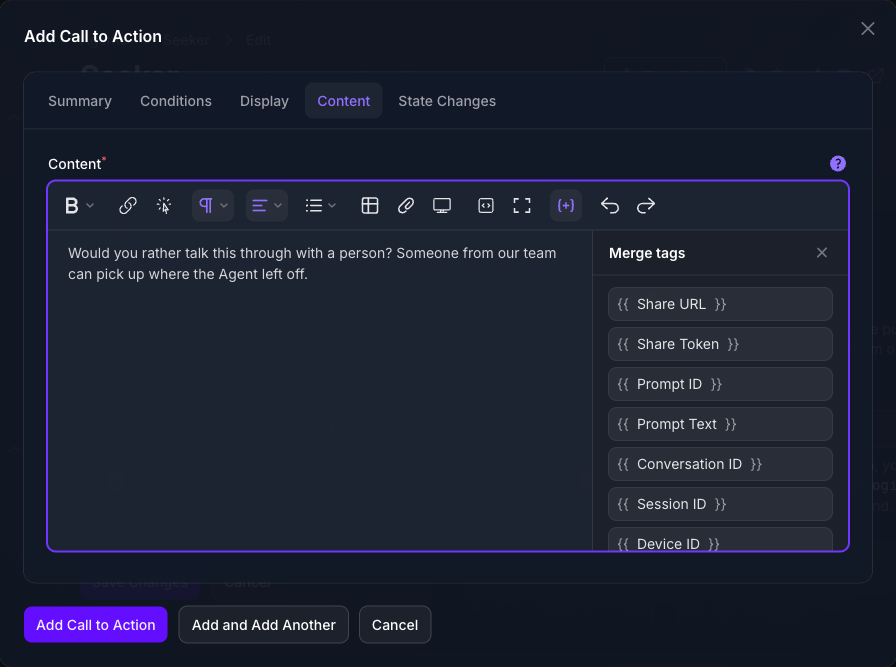The height and width of the screenshot is (667, 896).
Task: Cancel the call to action dialog
Action: click(395, 625)
